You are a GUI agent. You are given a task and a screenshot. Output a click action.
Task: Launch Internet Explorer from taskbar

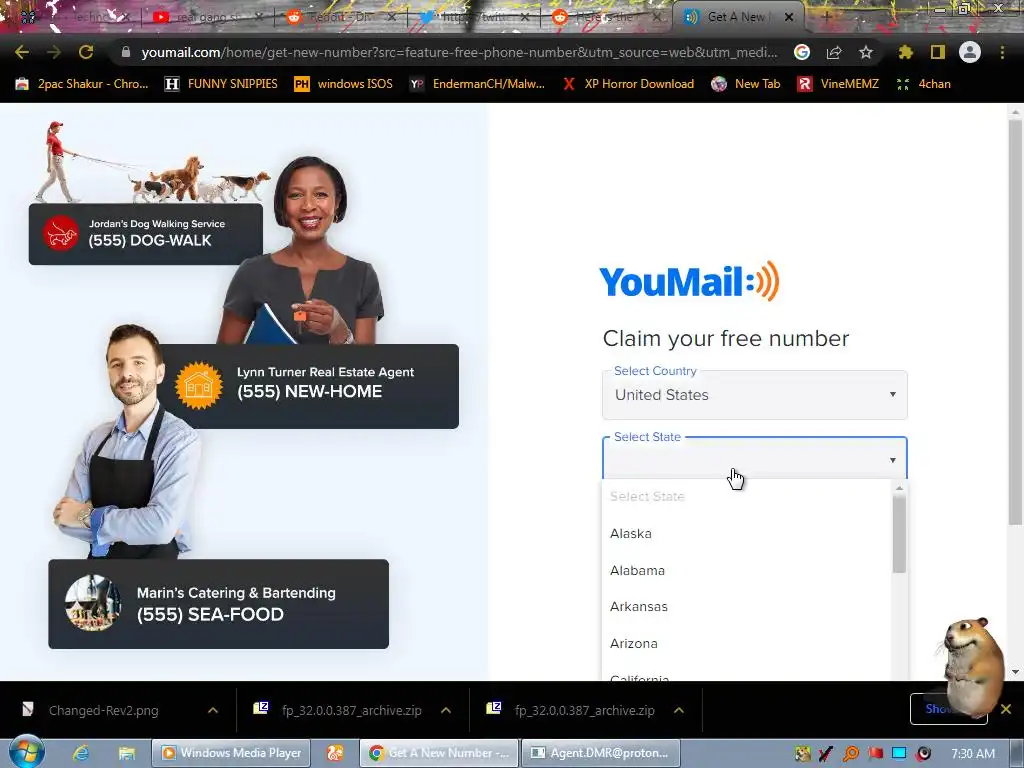pyautogui.click(x=81, y=753)
